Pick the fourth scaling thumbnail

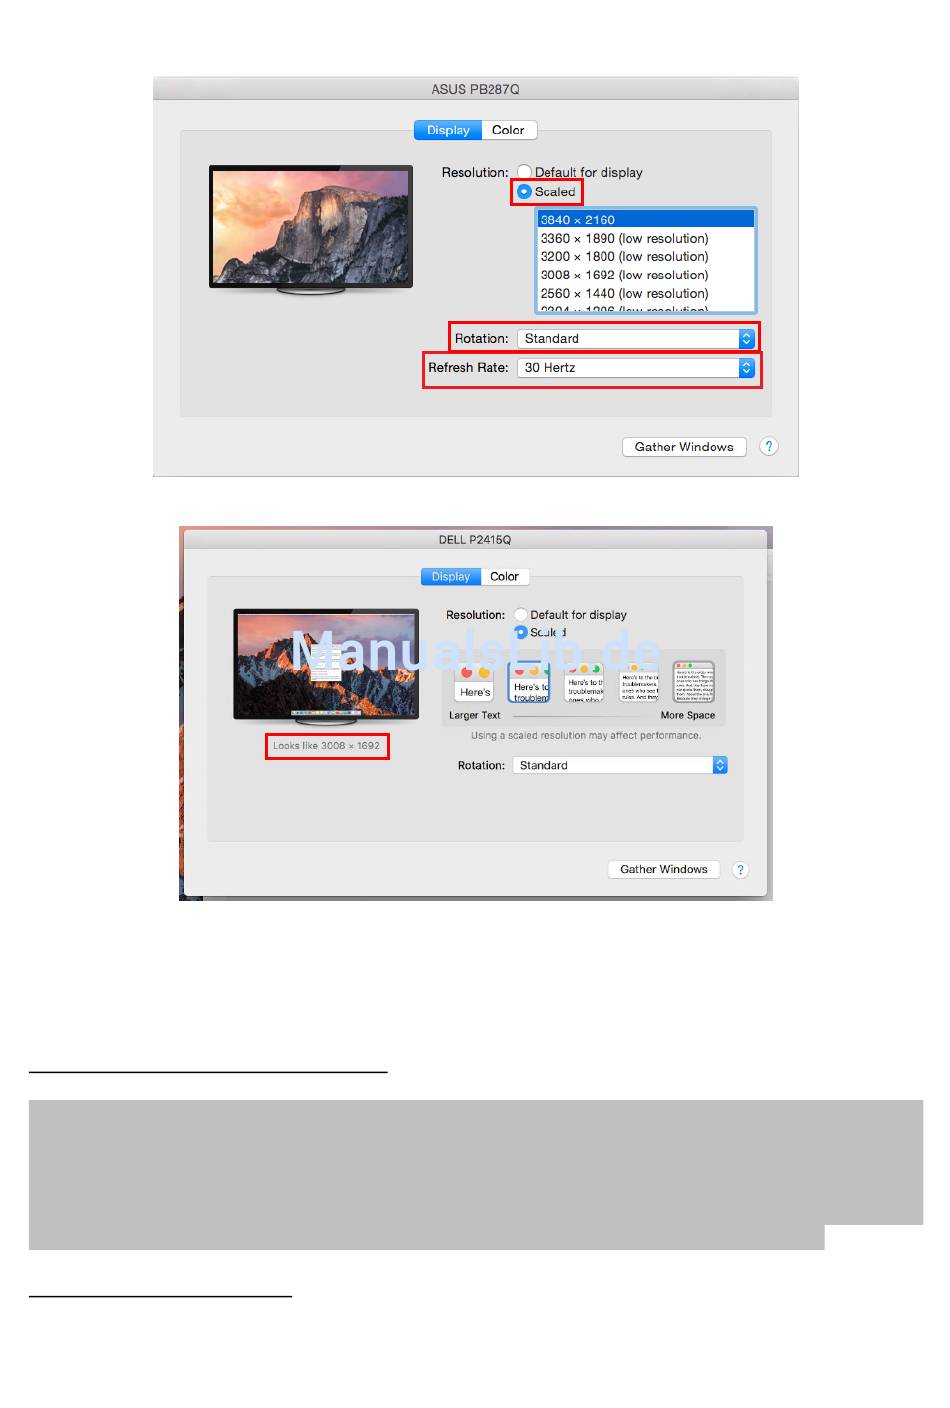(638, 683)
